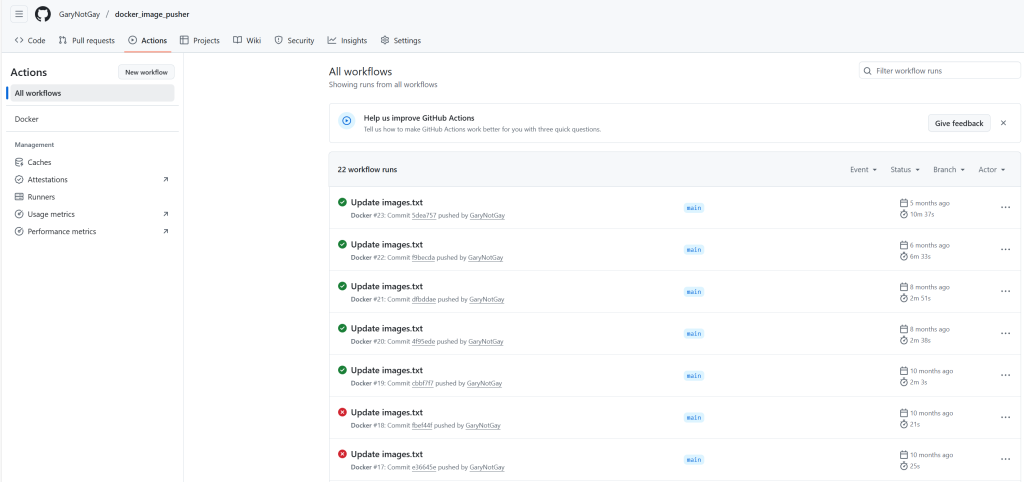Open the hamburger navigation menu

pyautogui.click(x=19, y=14)
